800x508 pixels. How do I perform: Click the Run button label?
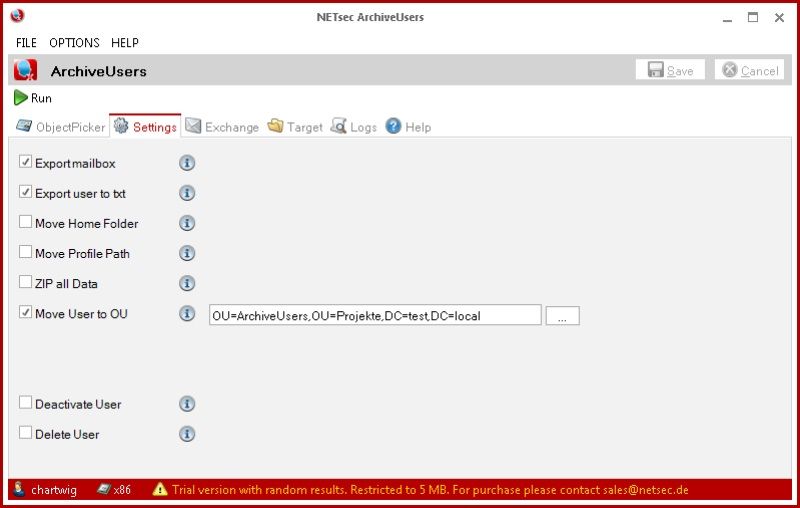[x=41, y=98]
